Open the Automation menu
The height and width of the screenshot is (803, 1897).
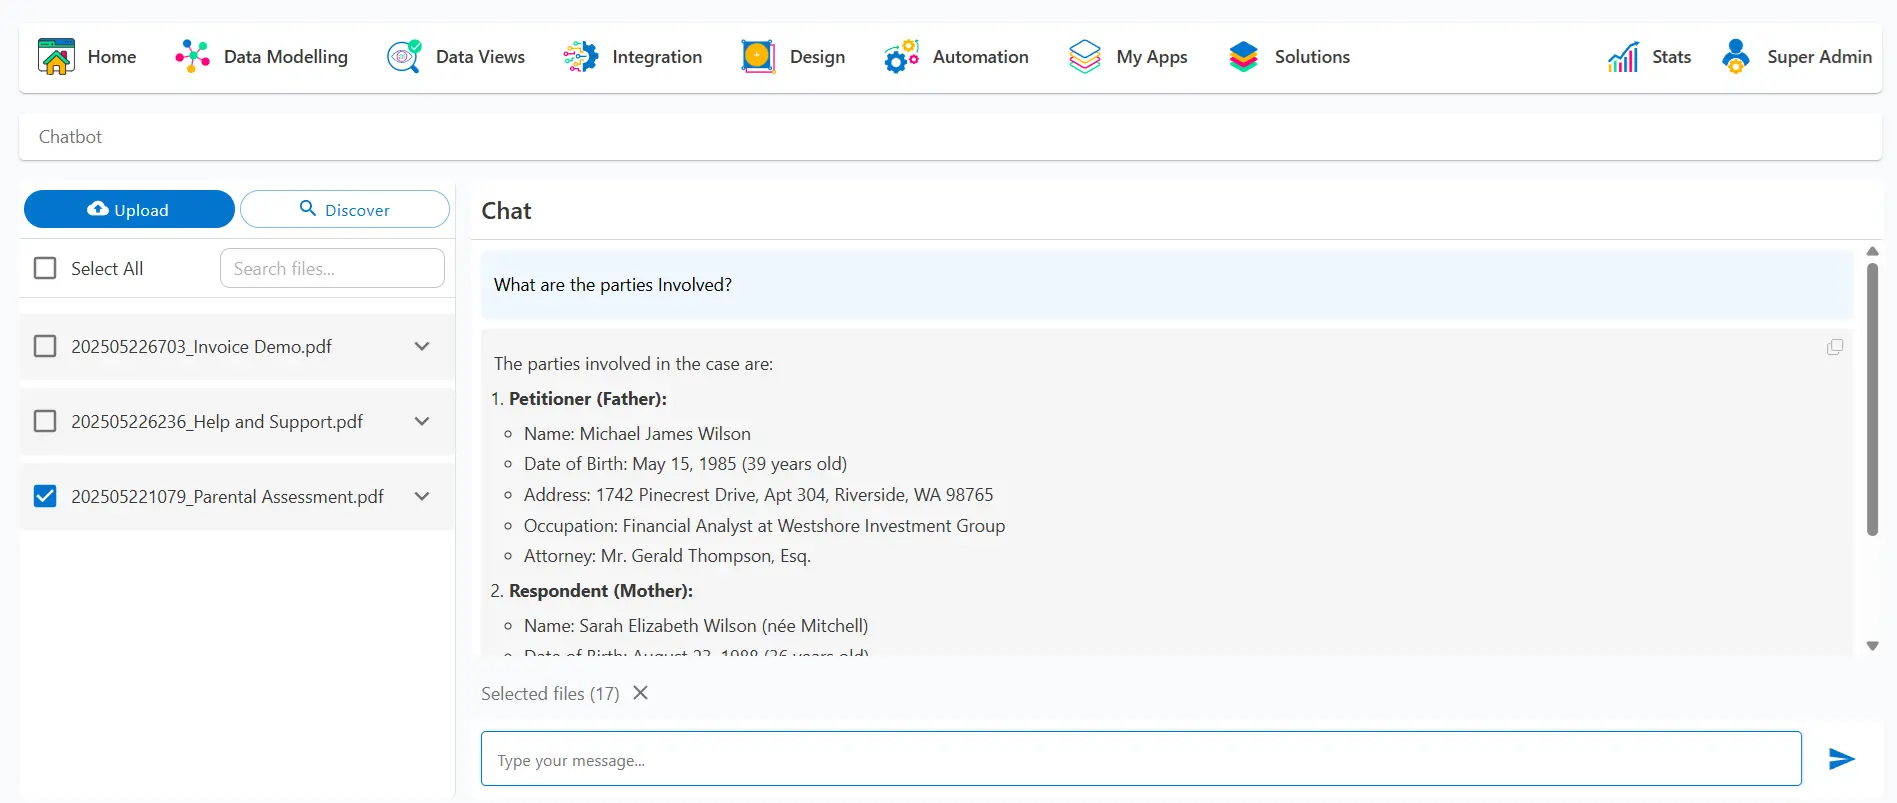[981, 57]
